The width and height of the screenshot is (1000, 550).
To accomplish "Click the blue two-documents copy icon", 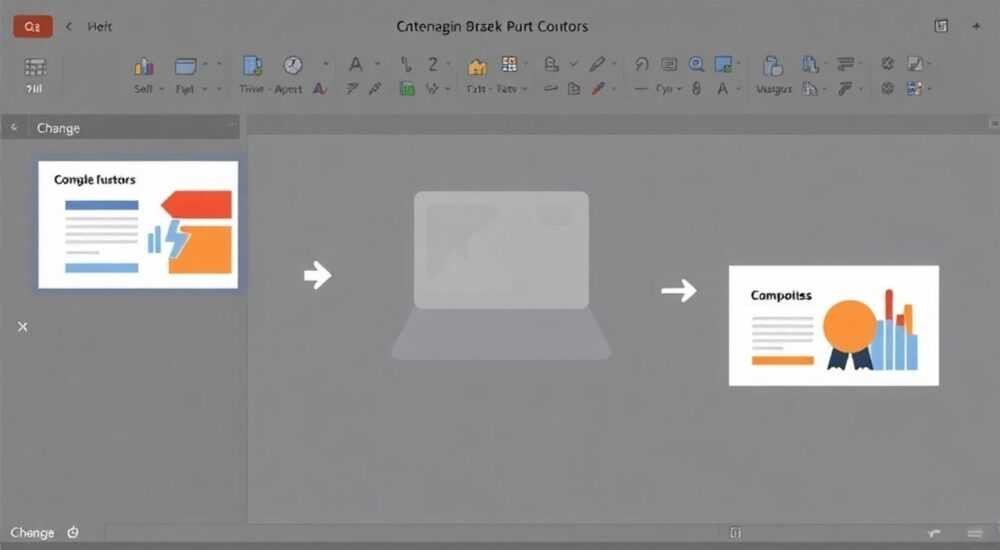I will coord(810,64).
